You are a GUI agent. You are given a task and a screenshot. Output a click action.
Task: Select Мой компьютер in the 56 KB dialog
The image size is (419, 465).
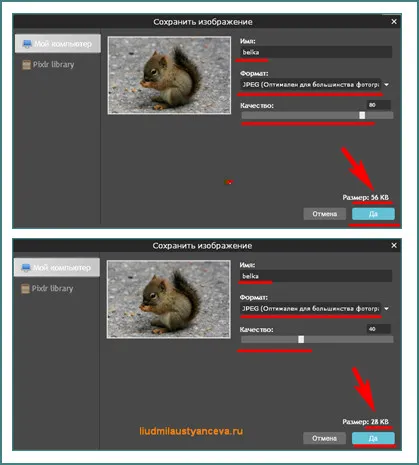coord(57,44)
